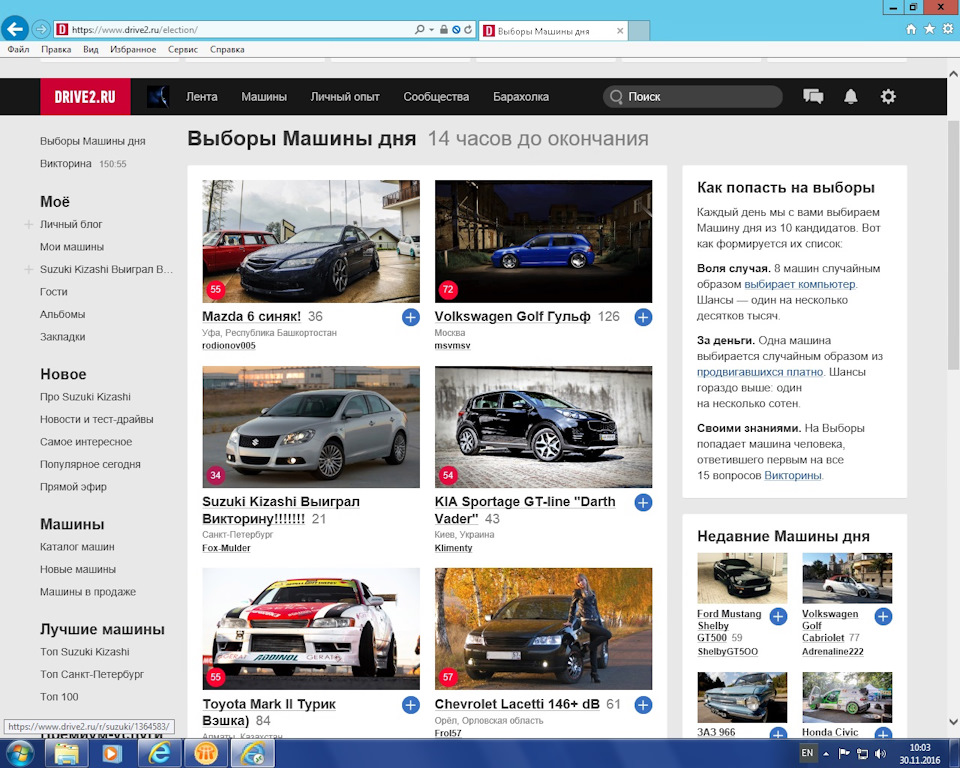Image resolution: width=960 pixels, height=768 pixels.
Task: Expand the Личный блог plus in the sidebar
Action: (x=28, y=225)
